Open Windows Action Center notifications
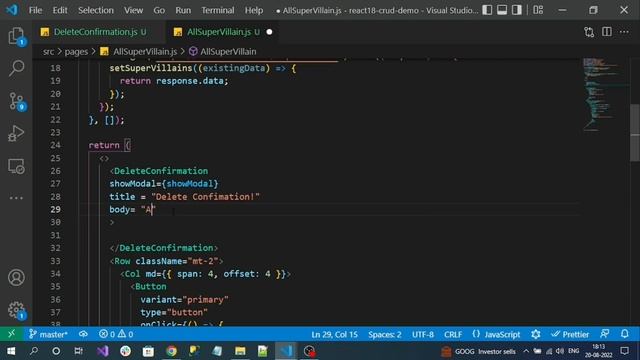Viewport: 640px width, 360px height. point(624,351)
